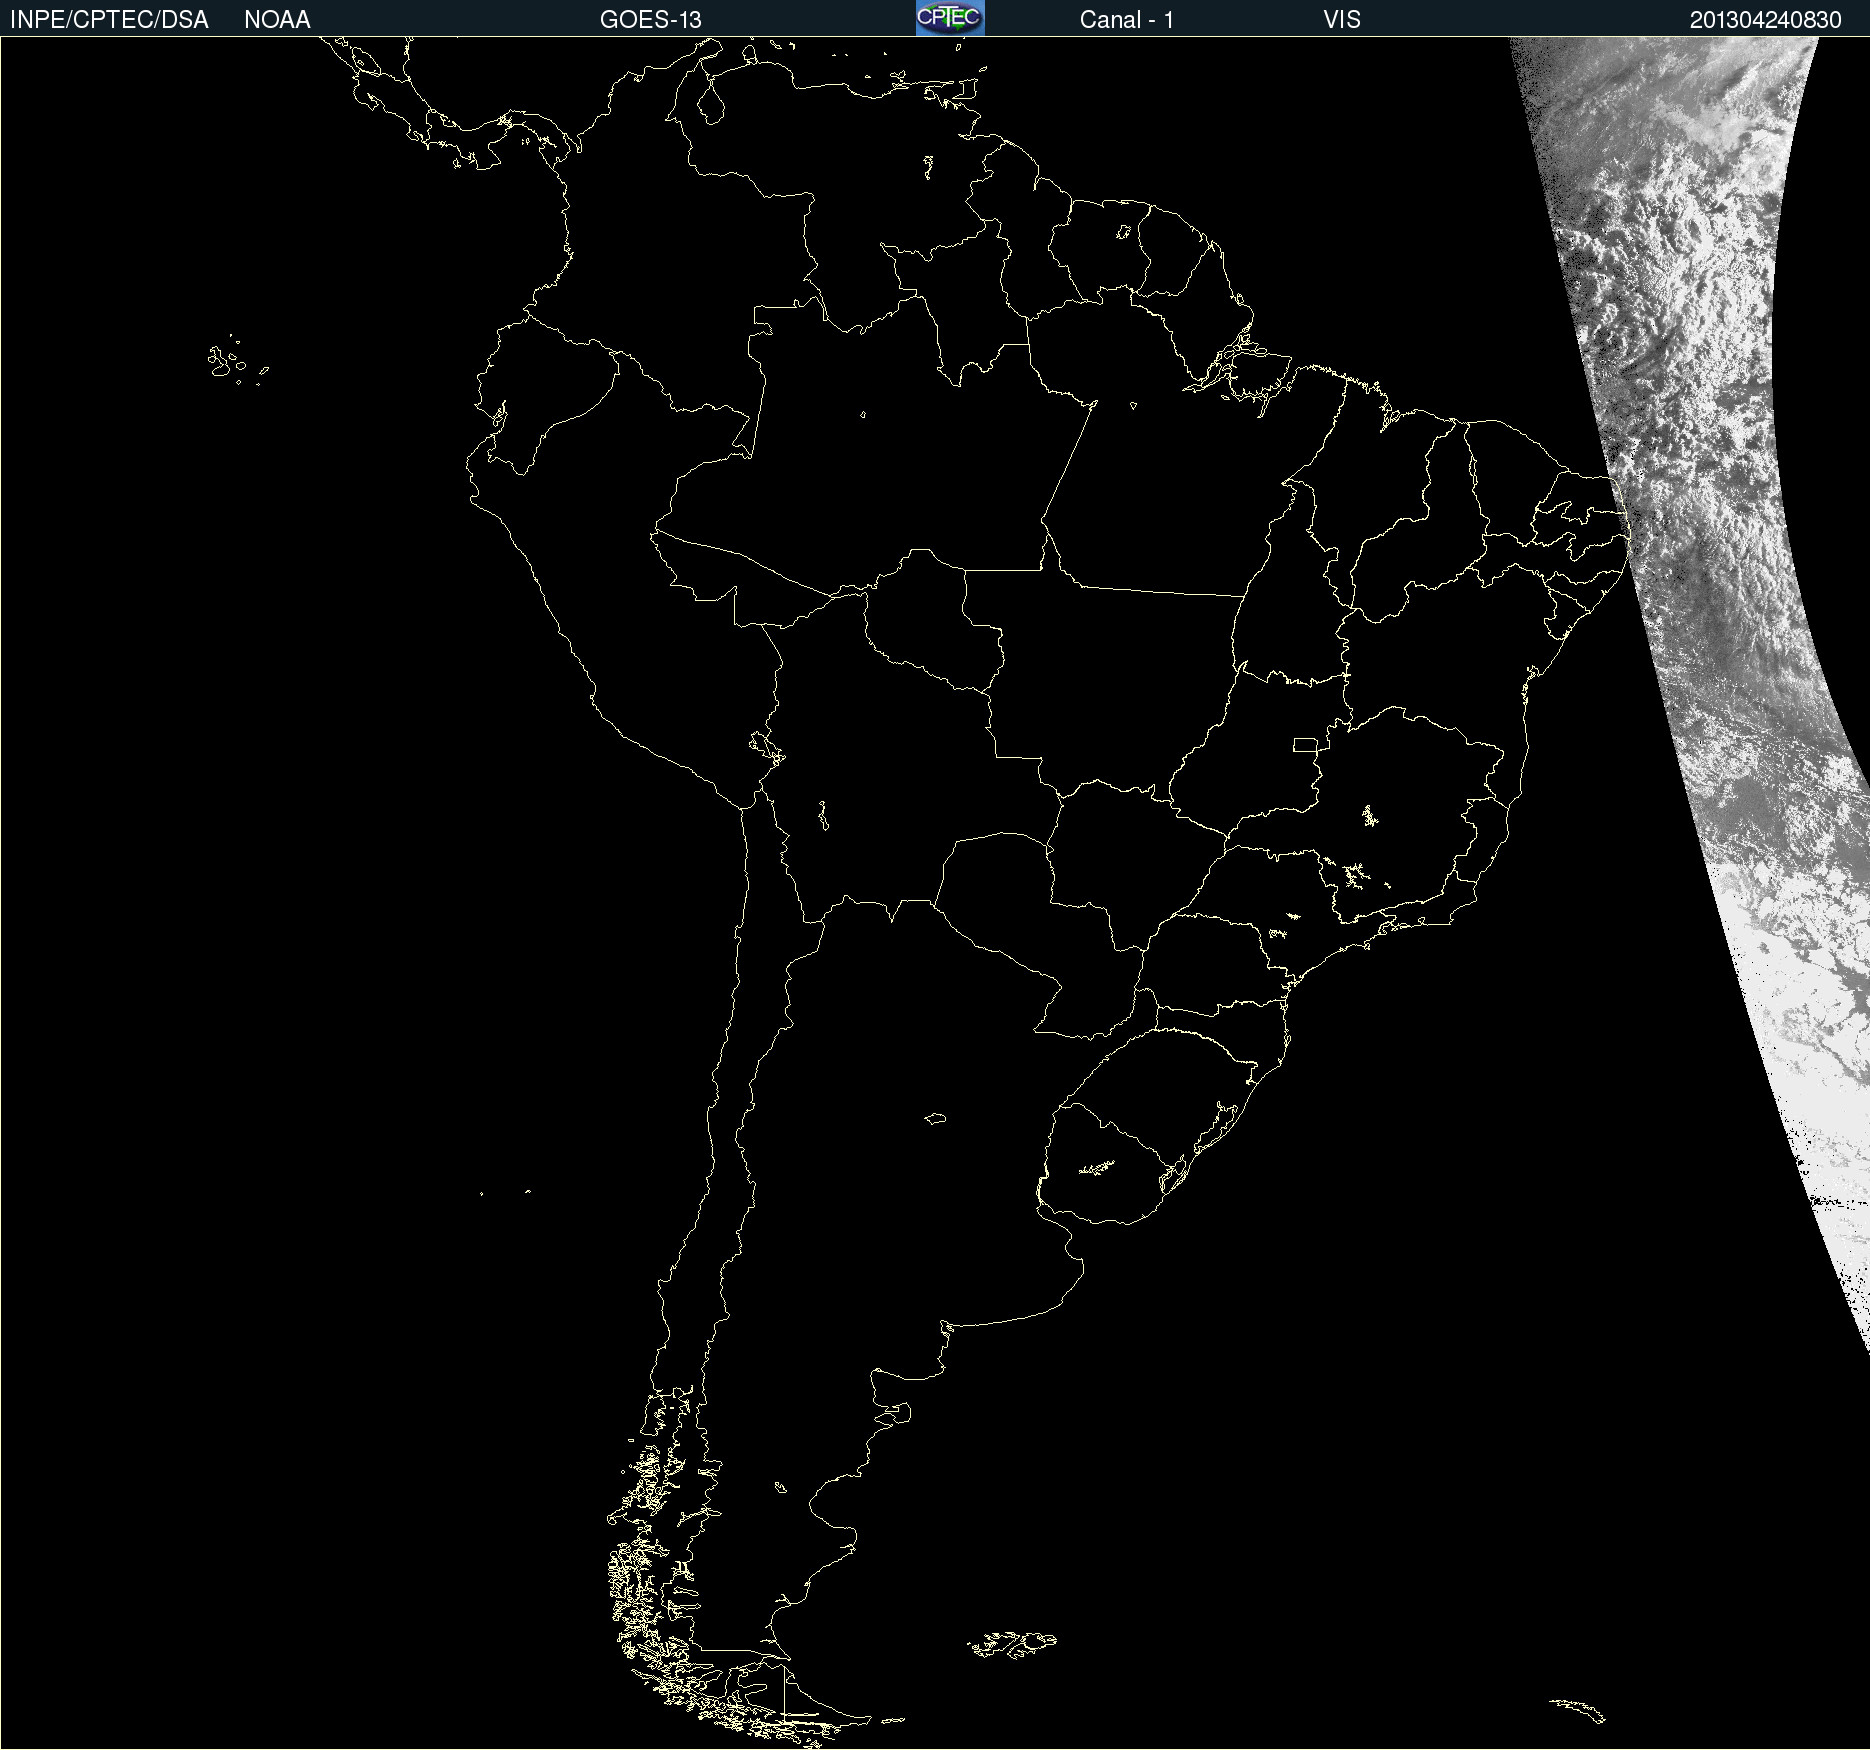Viewport: 1870px width, 1750px height.
Task: Select the GOES-13 satellite label
Action: (x=651, y=20)
